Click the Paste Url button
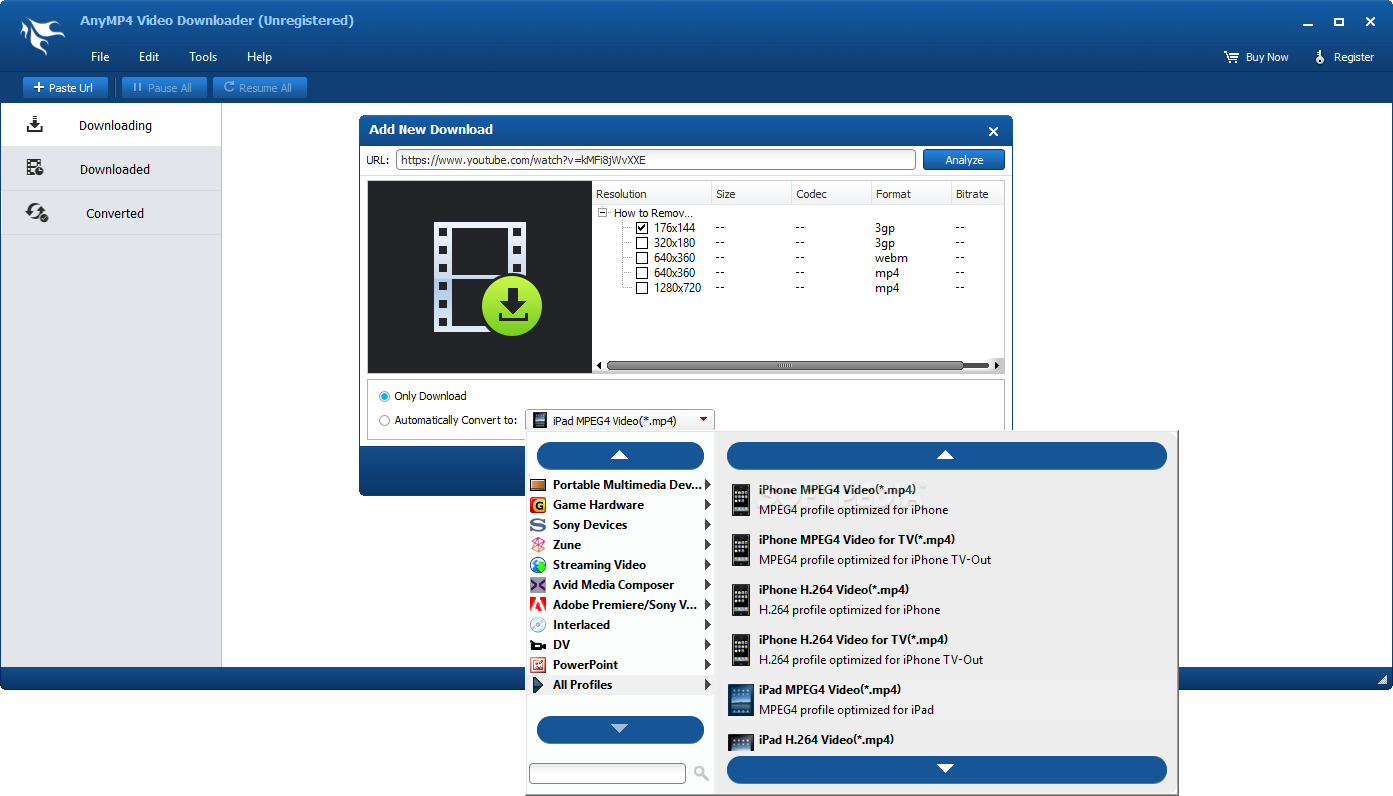The width and height of the screenshot is (1393, 796). [65, 88]
